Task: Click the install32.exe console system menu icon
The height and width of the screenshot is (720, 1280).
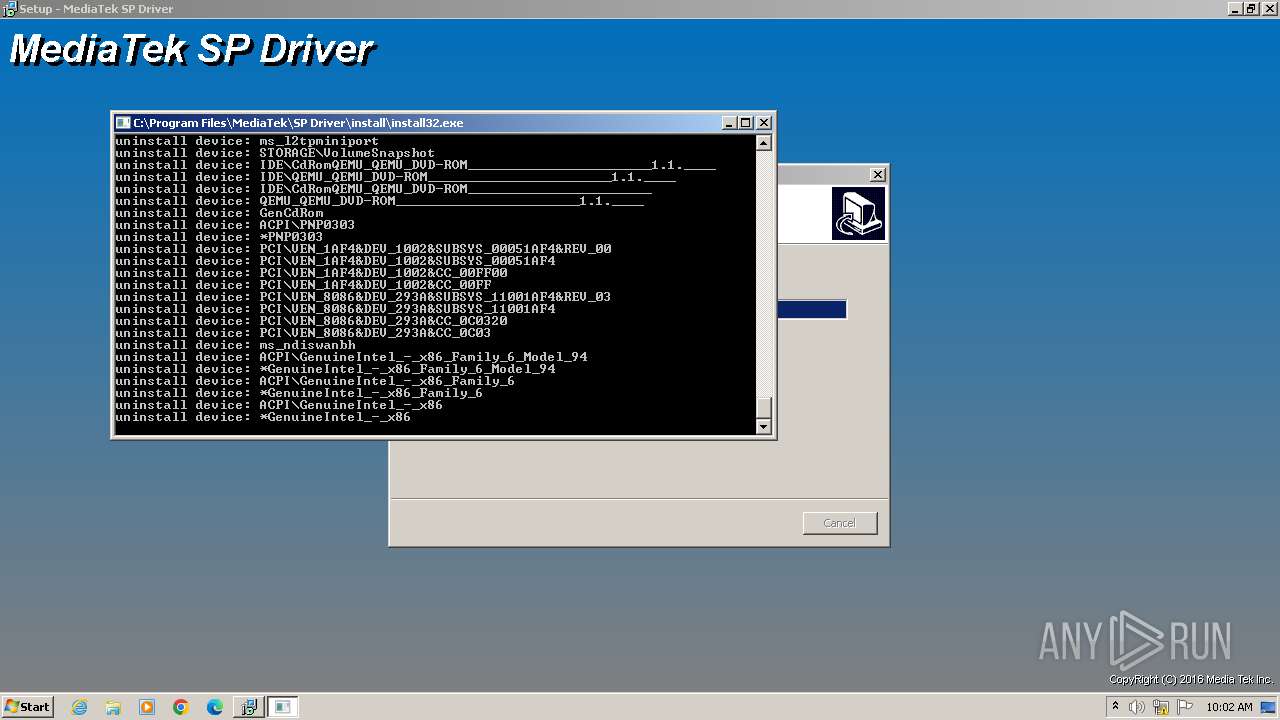Action: [123, 123]
